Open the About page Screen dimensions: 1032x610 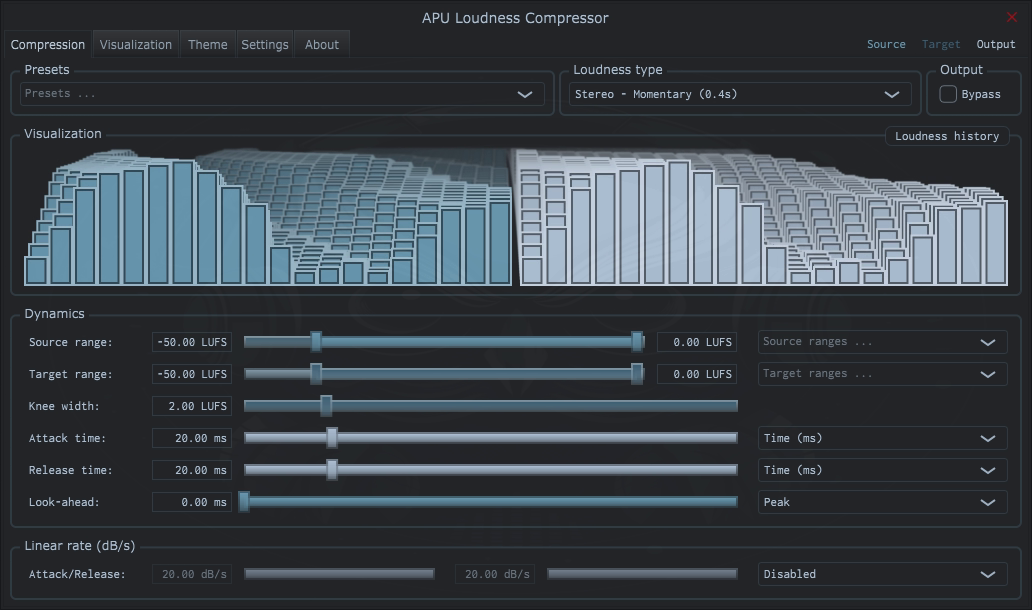pos(321,44)
